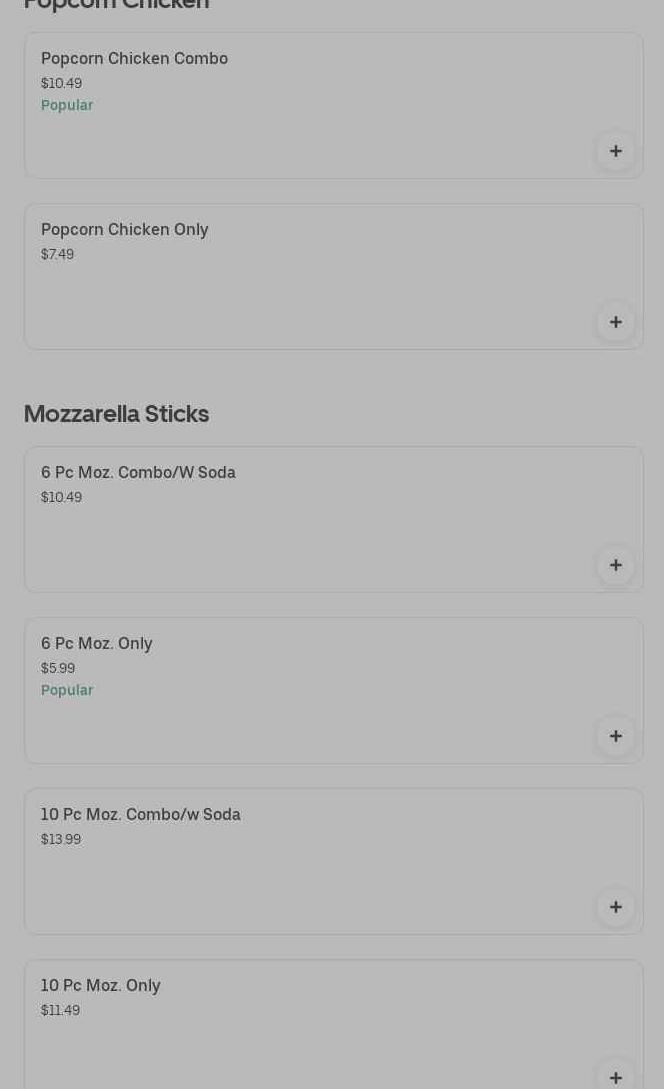Click Popular tag under Popcorn Chicken Combo
Screen dimensions: 664x1089
click(67, 105)
